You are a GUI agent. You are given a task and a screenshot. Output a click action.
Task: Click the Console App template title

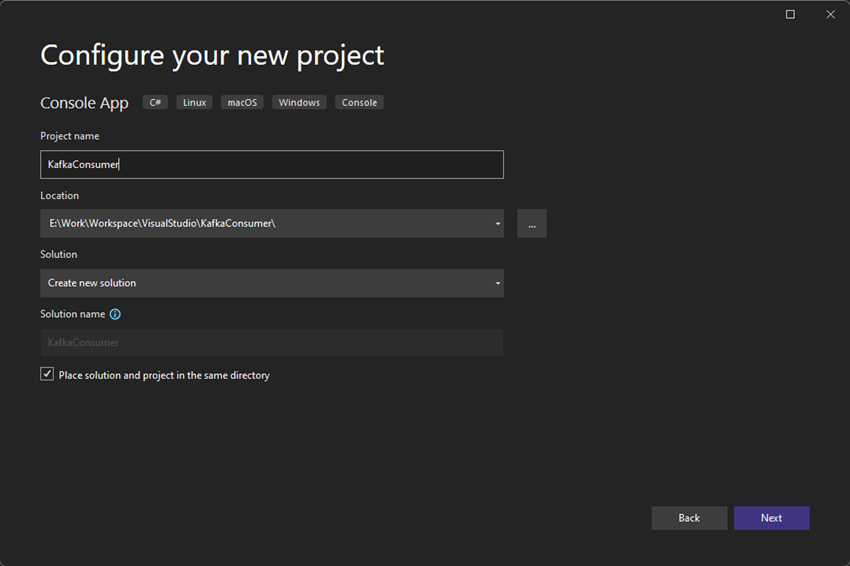tap(84, 103)
